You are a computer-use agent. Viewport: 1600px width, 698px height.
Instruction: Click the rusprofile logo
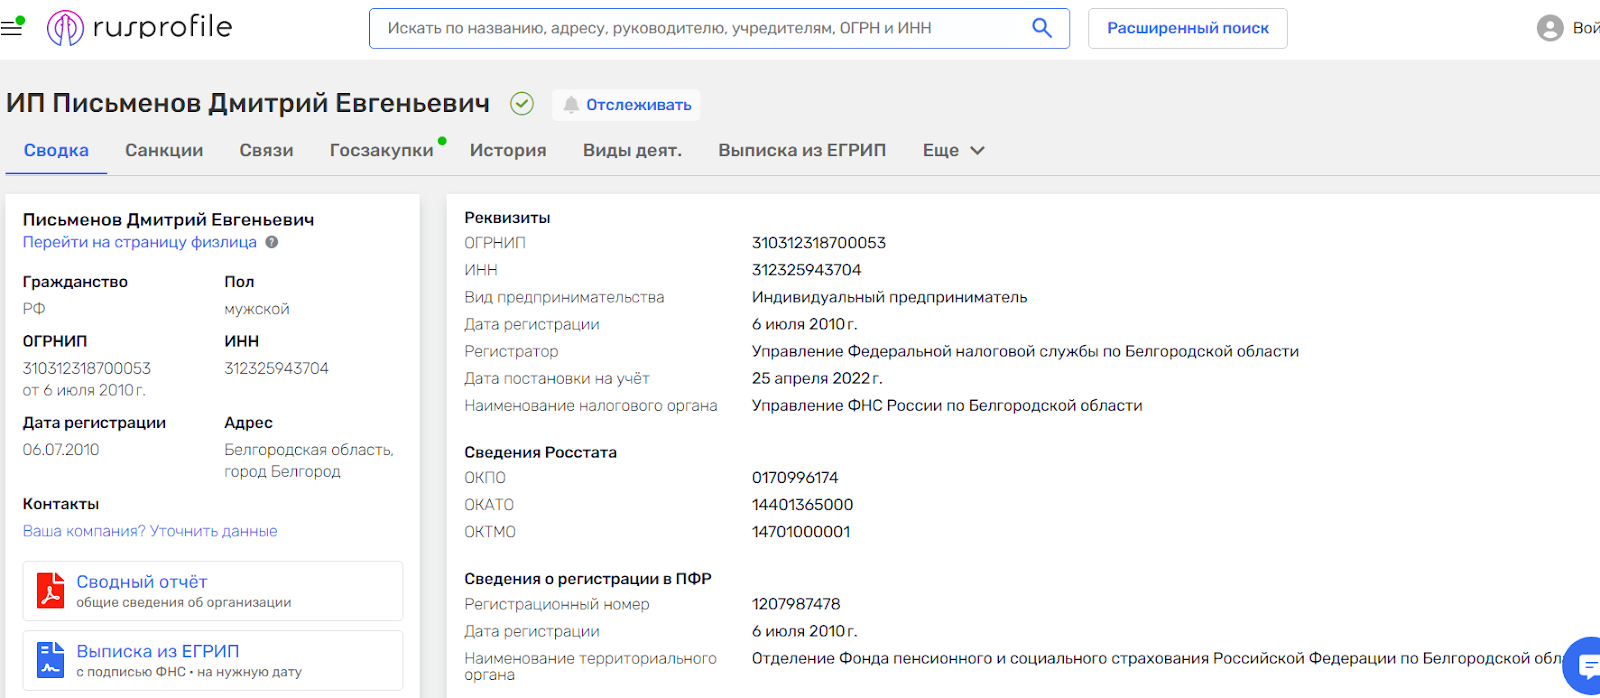click(140, 28)
